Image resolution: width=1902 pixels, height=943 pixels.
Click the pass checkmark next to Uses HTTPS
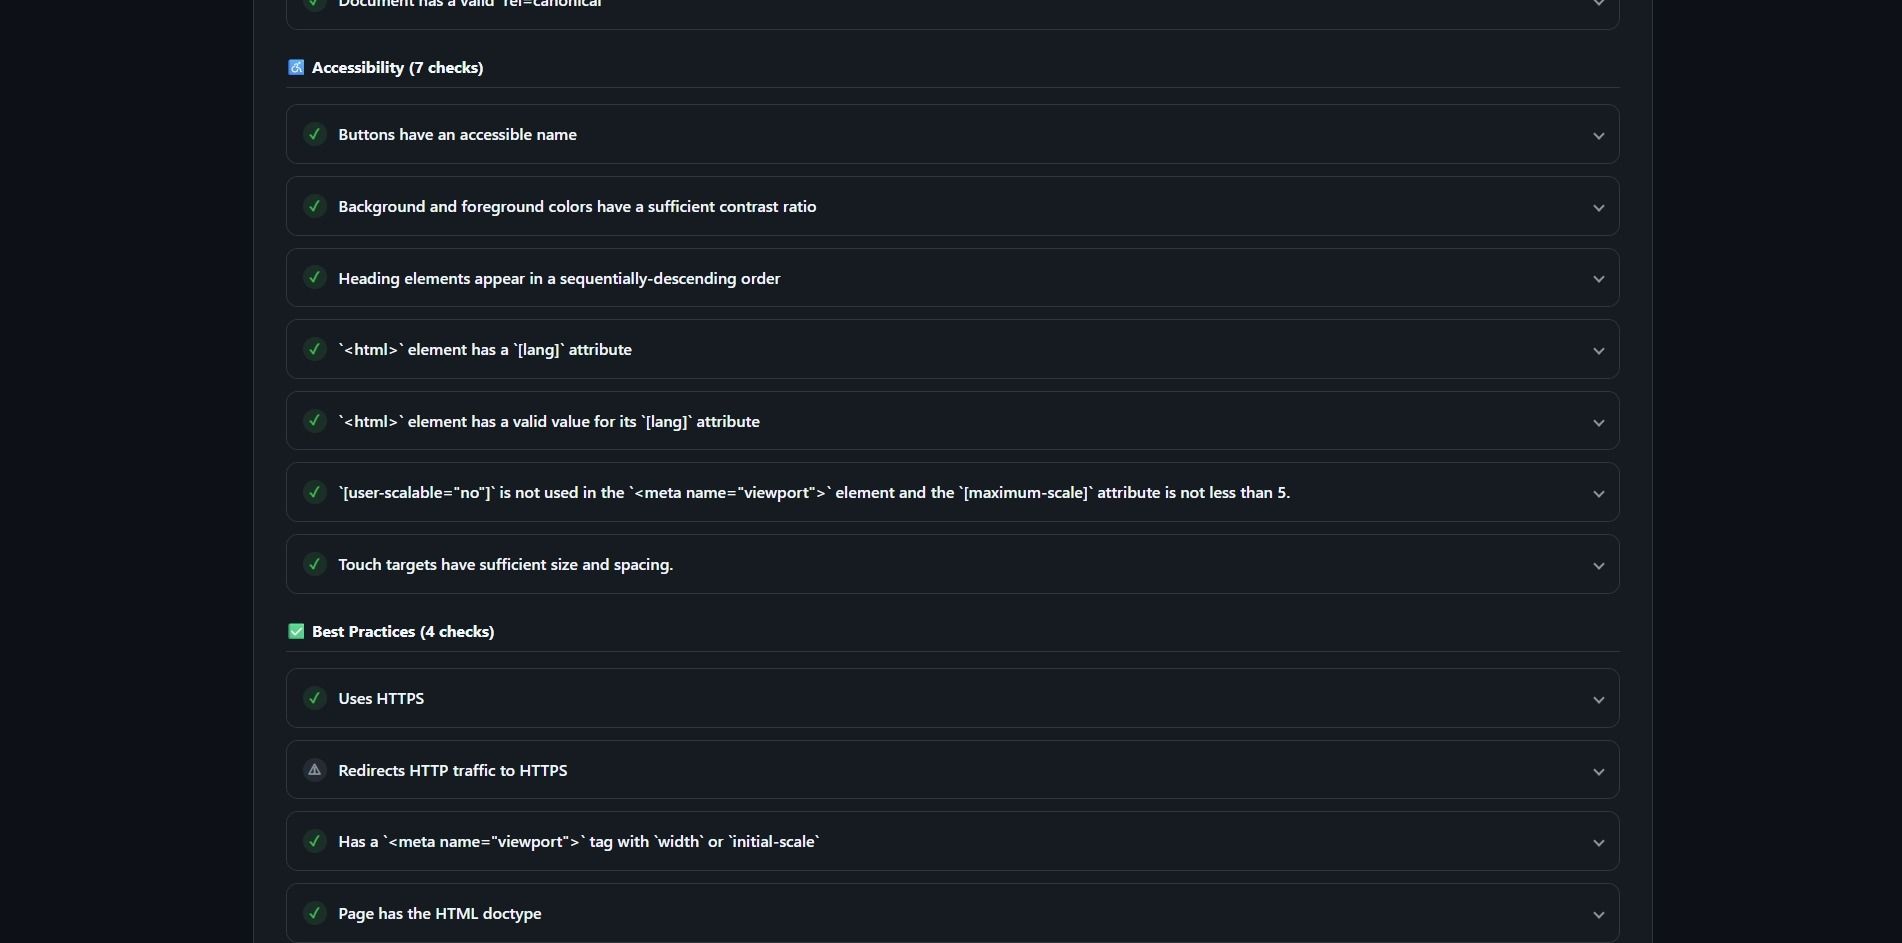coord(315,698)
